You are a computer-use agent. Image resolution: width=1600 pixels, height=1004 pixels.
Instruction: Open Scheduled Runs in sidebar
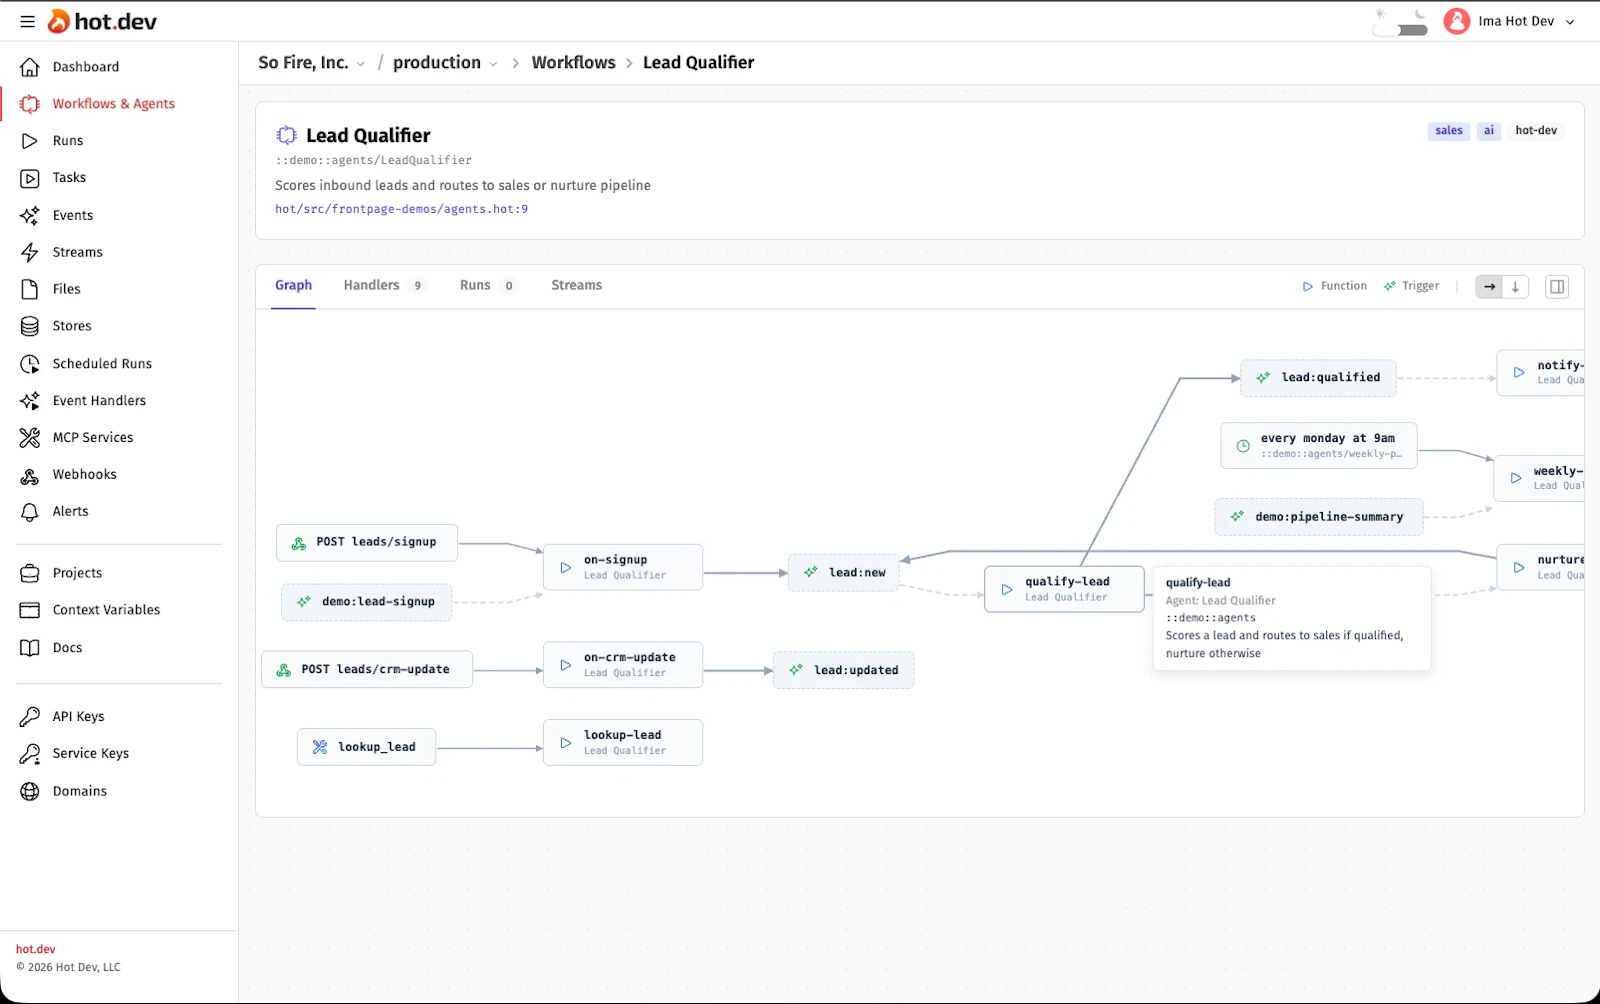pos(102,364)
